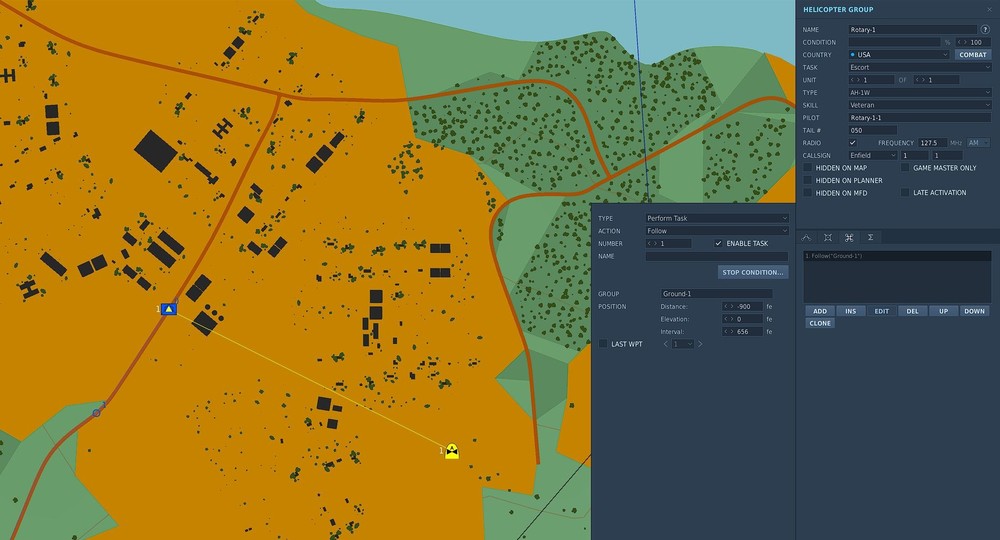This screenshot has width=1000, height=540.
Task: Open the CALLSIGN dropdown showing Enfield
Action: 872,156
